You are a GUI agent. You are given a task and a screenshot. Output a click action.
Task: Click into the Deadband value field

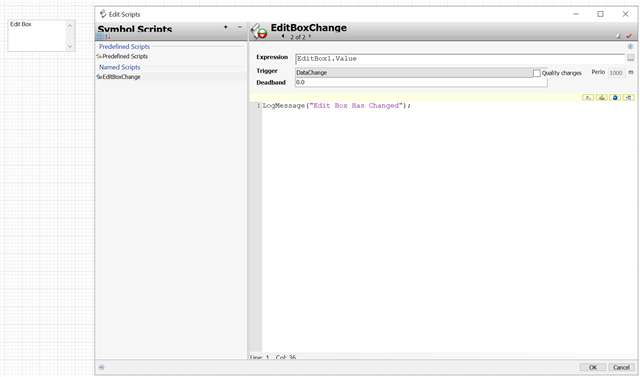pos(421,82)
